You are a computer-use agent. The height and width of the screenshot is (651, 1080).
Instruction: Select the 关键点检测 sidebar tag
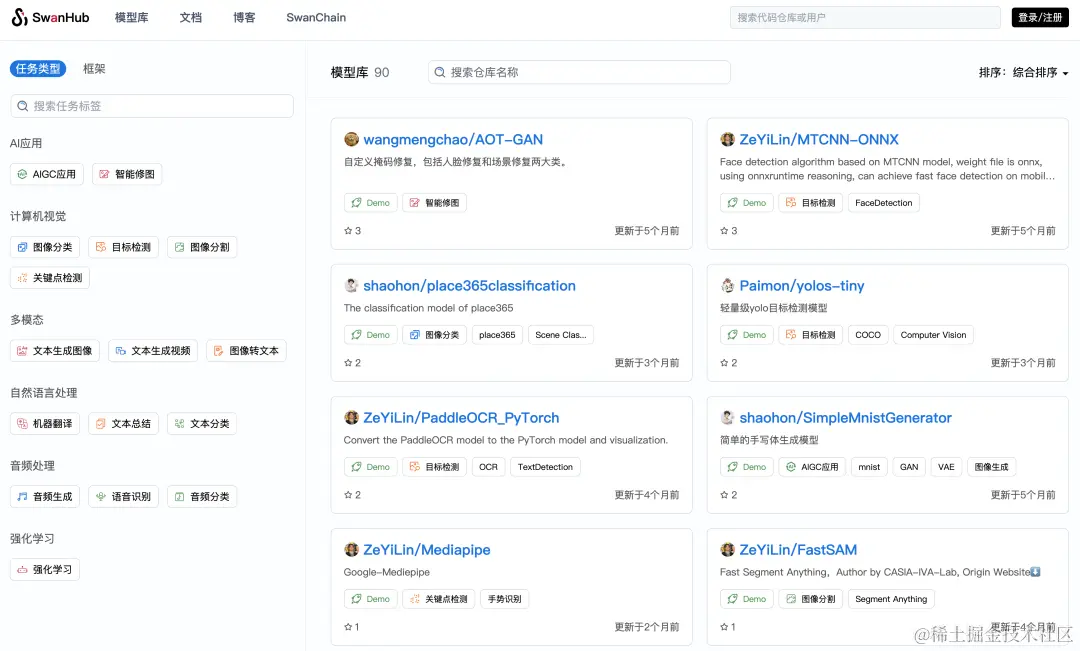50,278
